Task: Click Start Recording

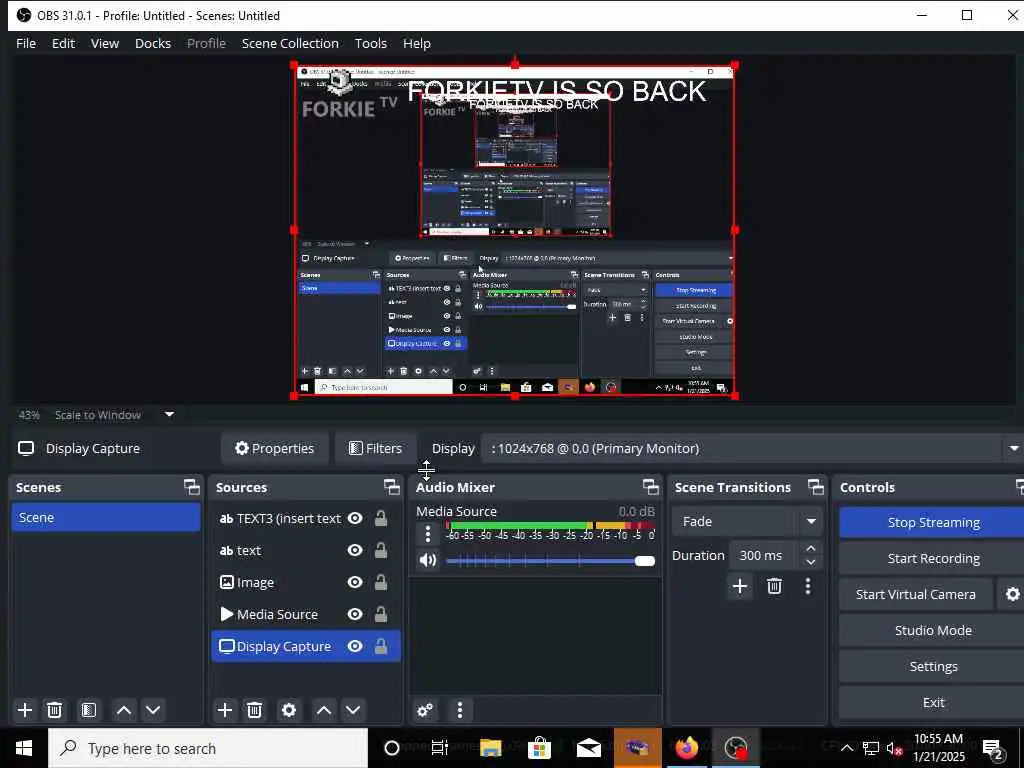Action: pyautogui.click(x=933, y=558)
